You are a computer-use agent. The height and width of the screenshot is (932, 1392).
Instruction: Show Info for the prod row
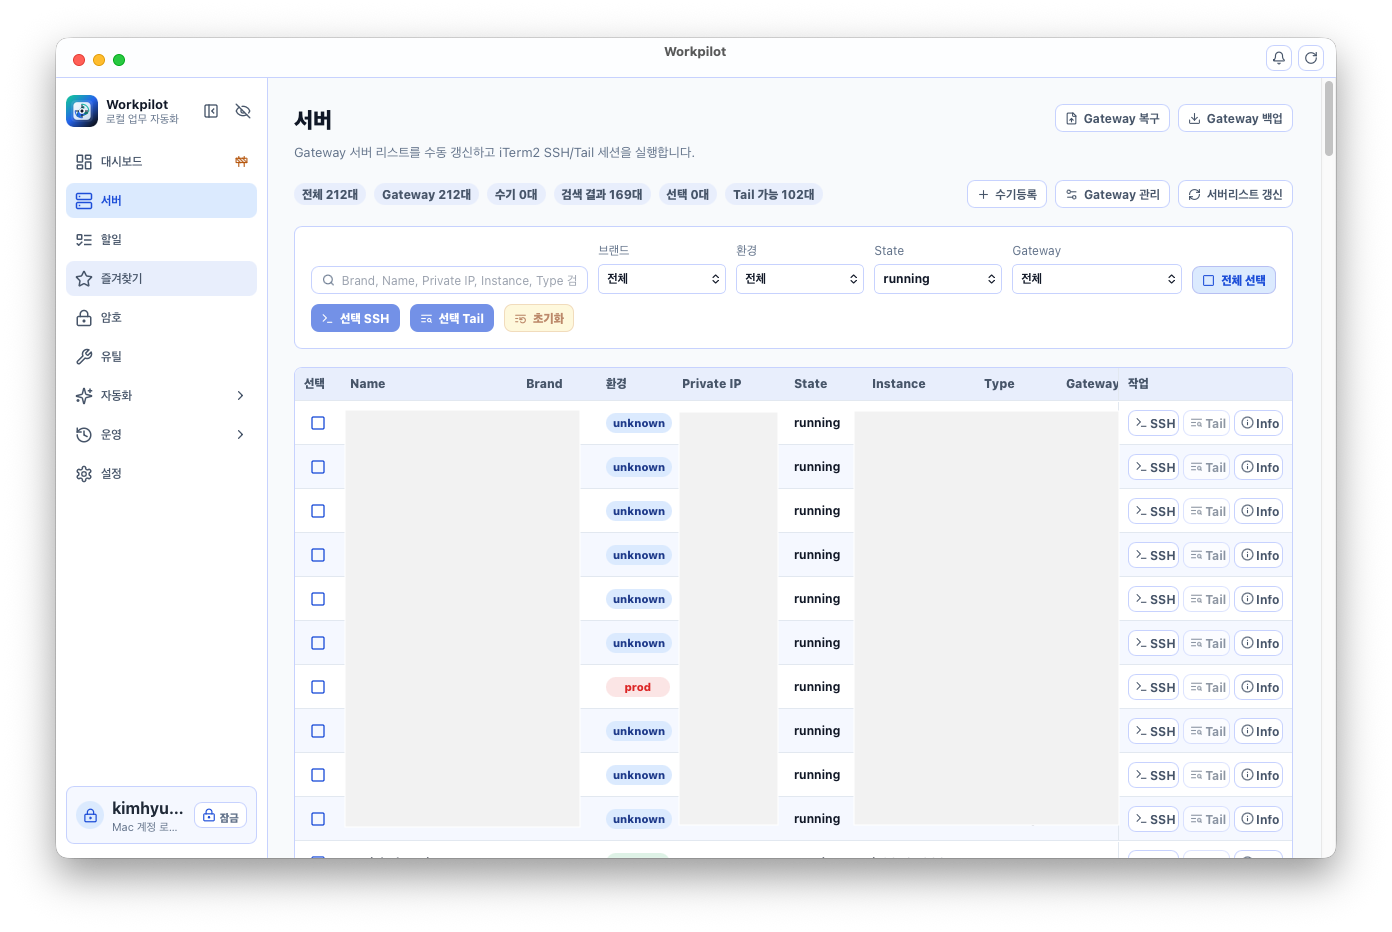[x=1259, y=687]
